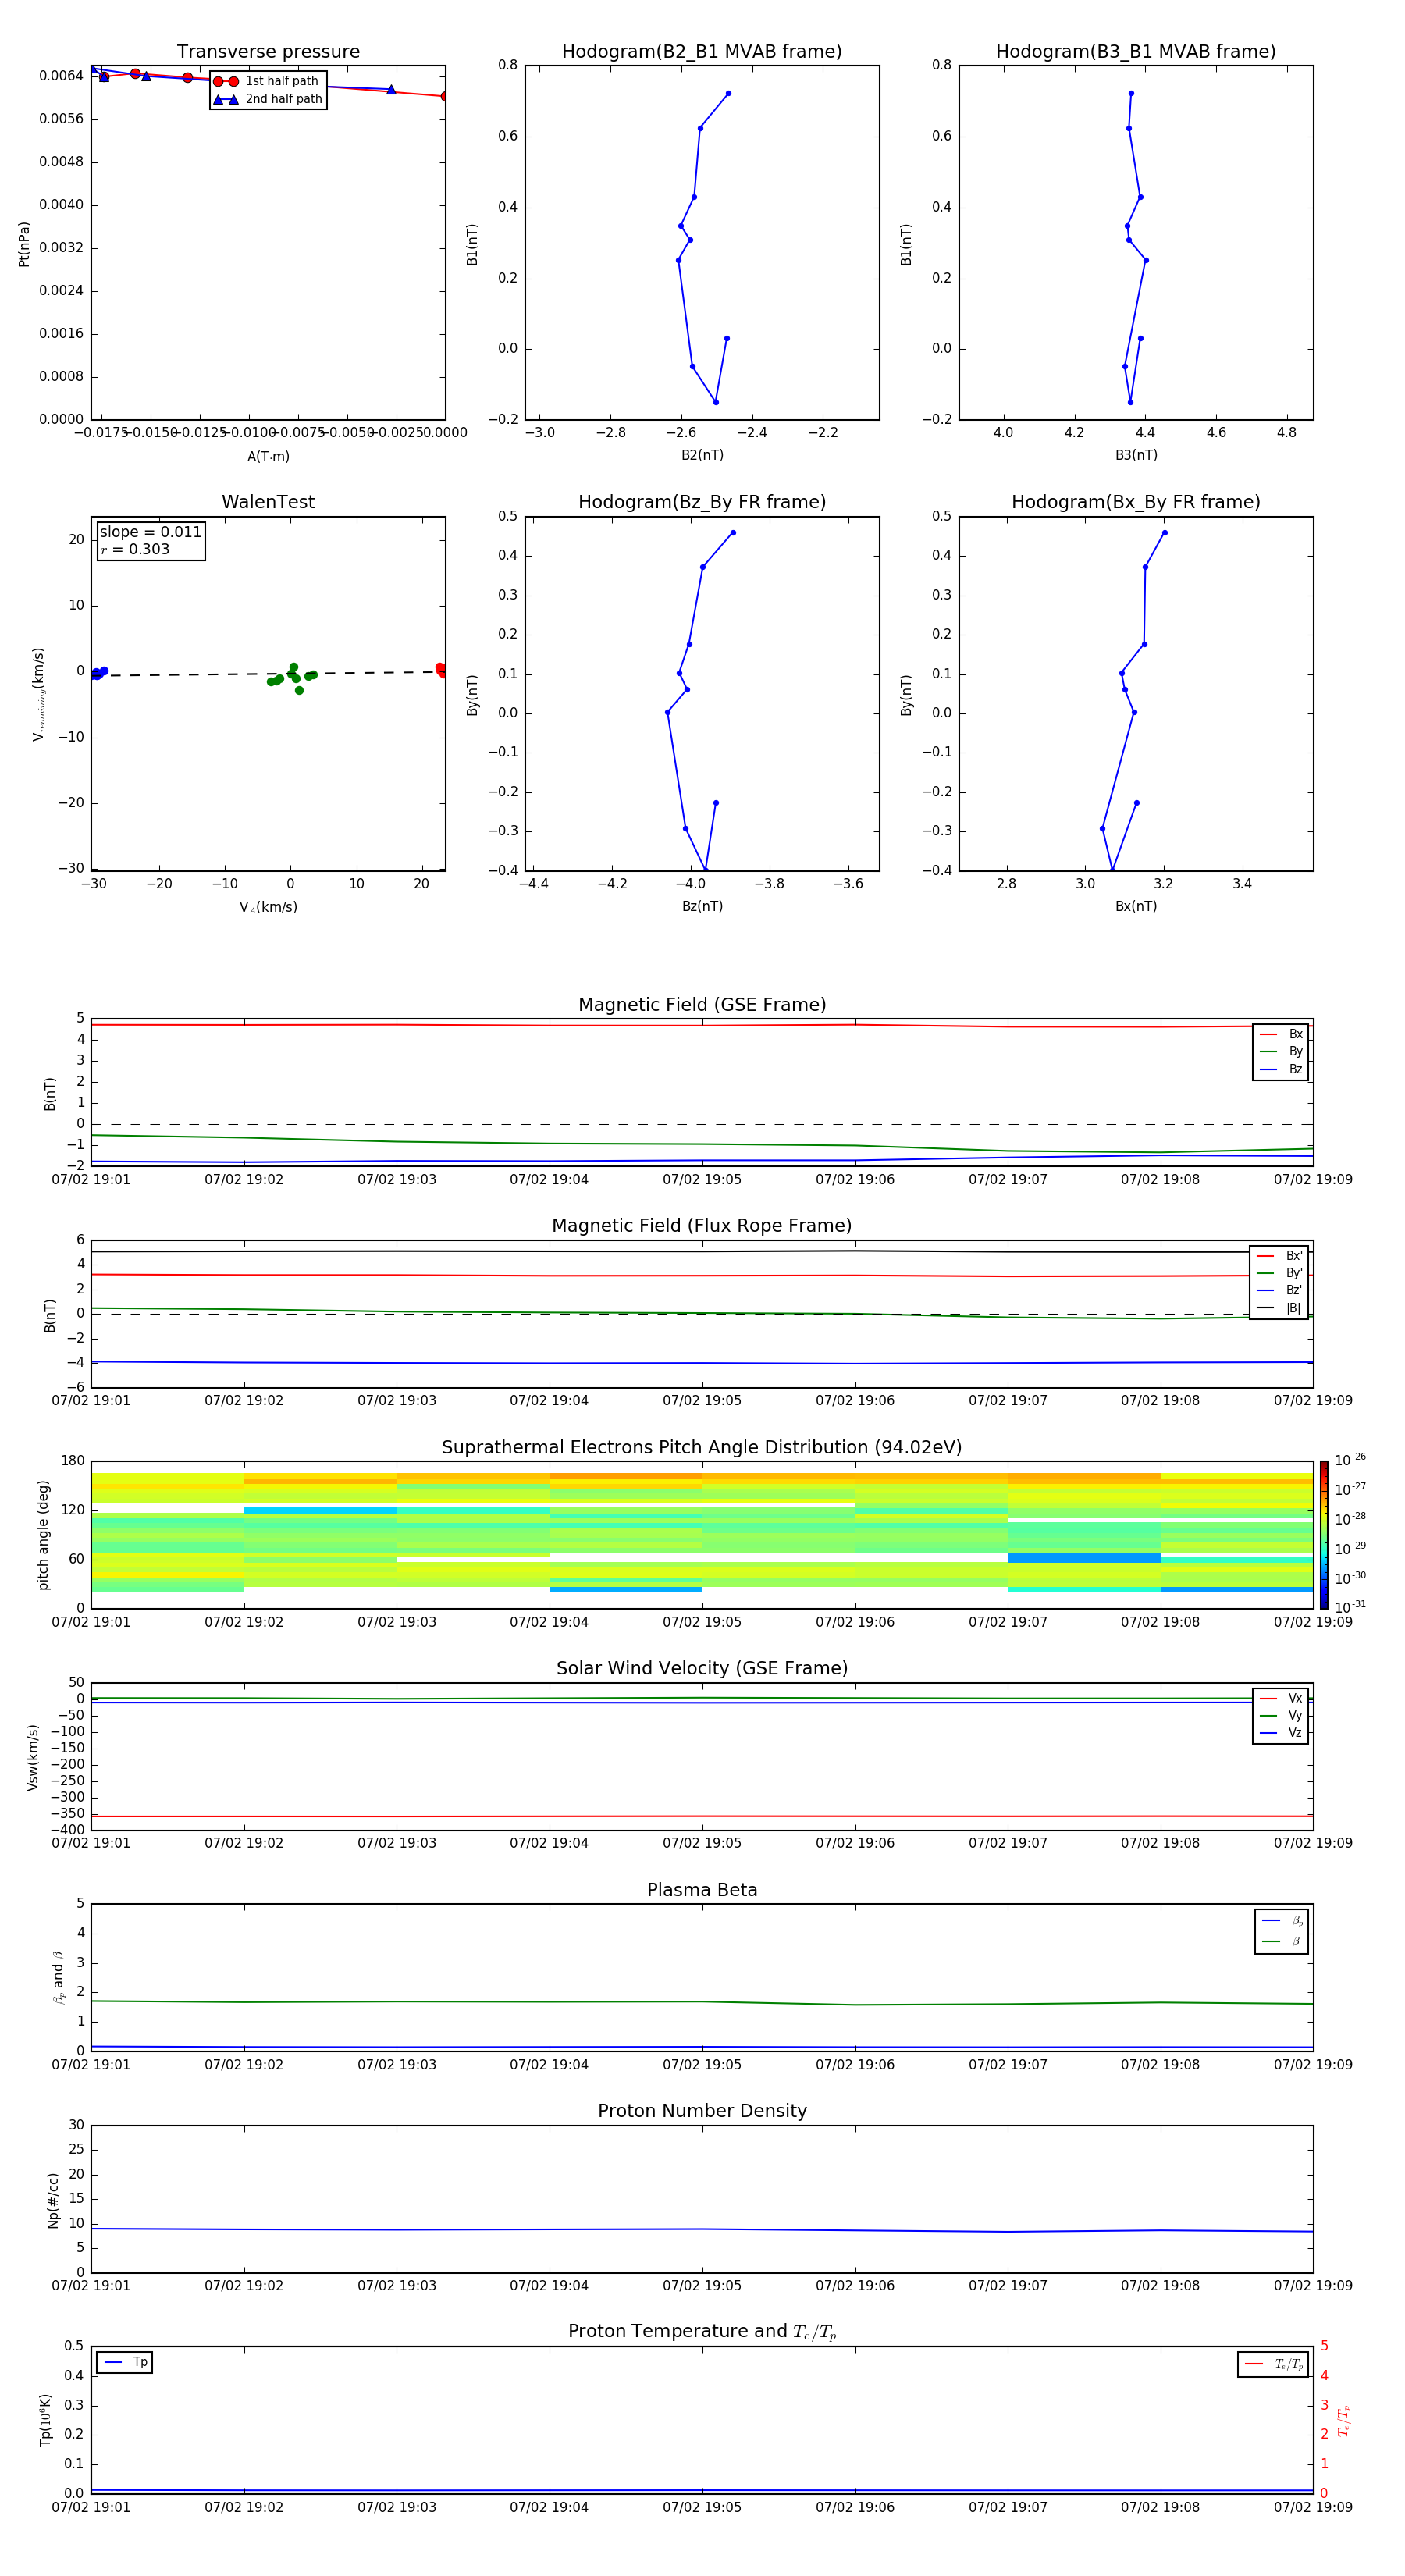
Task: Select "Bz'" in the Flux Rope legend
Action: (1280, 1290)
